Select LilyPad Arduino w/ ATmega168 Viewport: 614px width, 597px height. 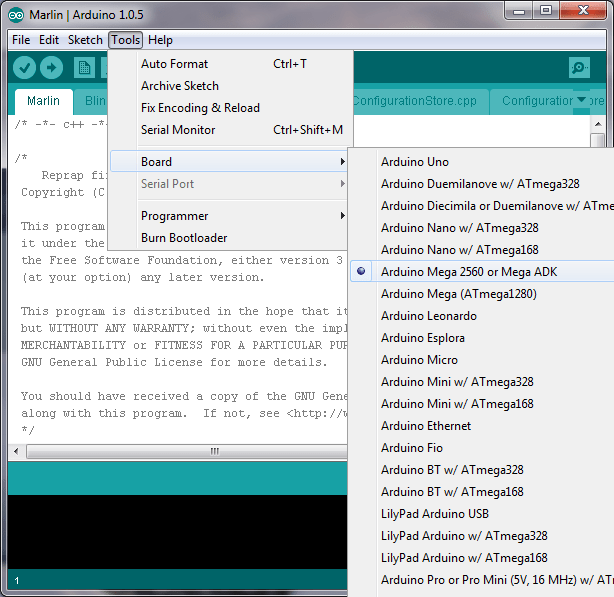pos(482,557)
